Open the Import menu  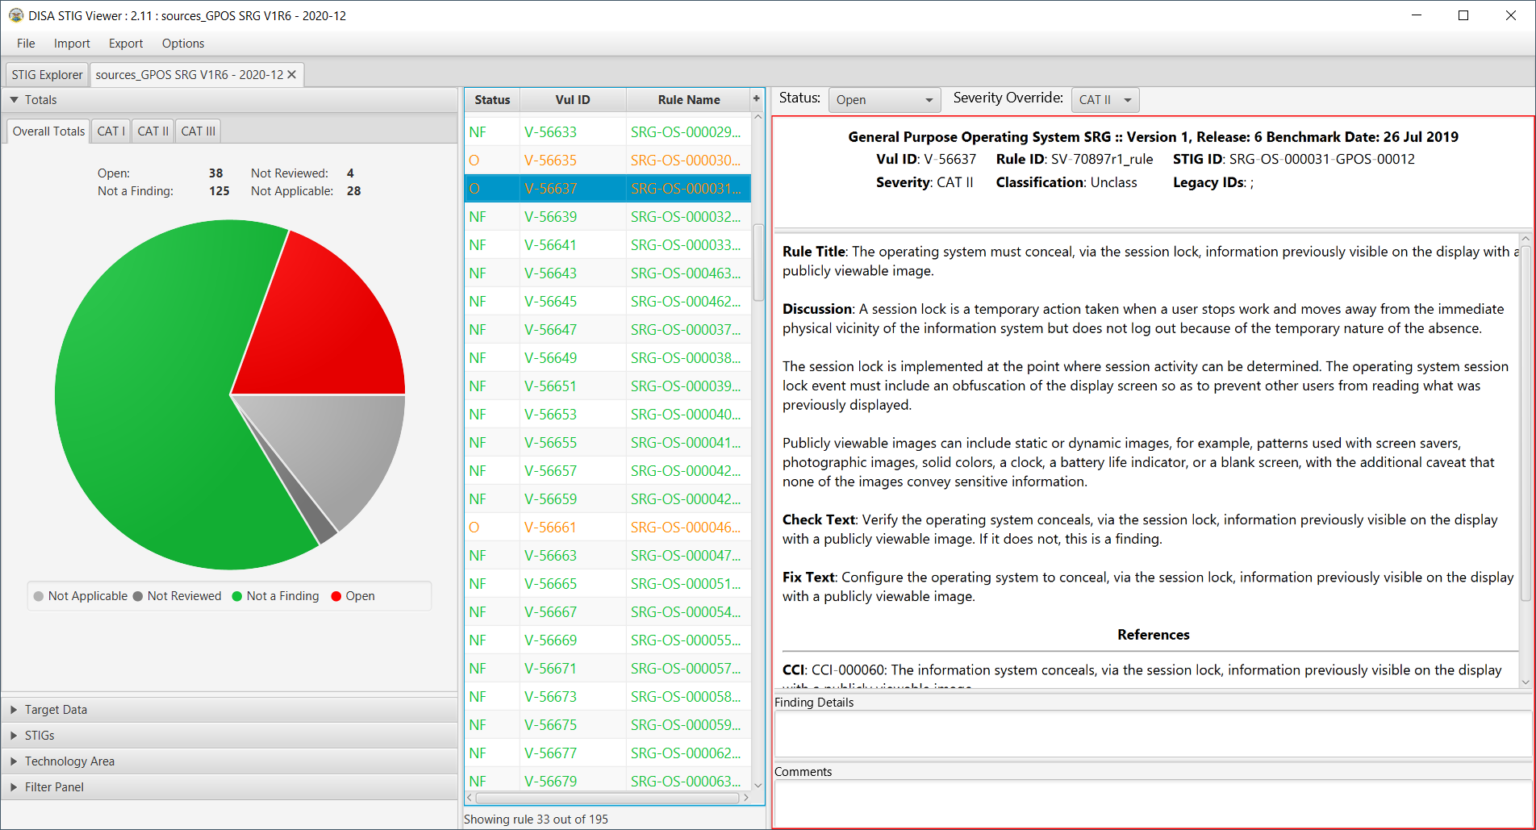click(x=71, y=43)
